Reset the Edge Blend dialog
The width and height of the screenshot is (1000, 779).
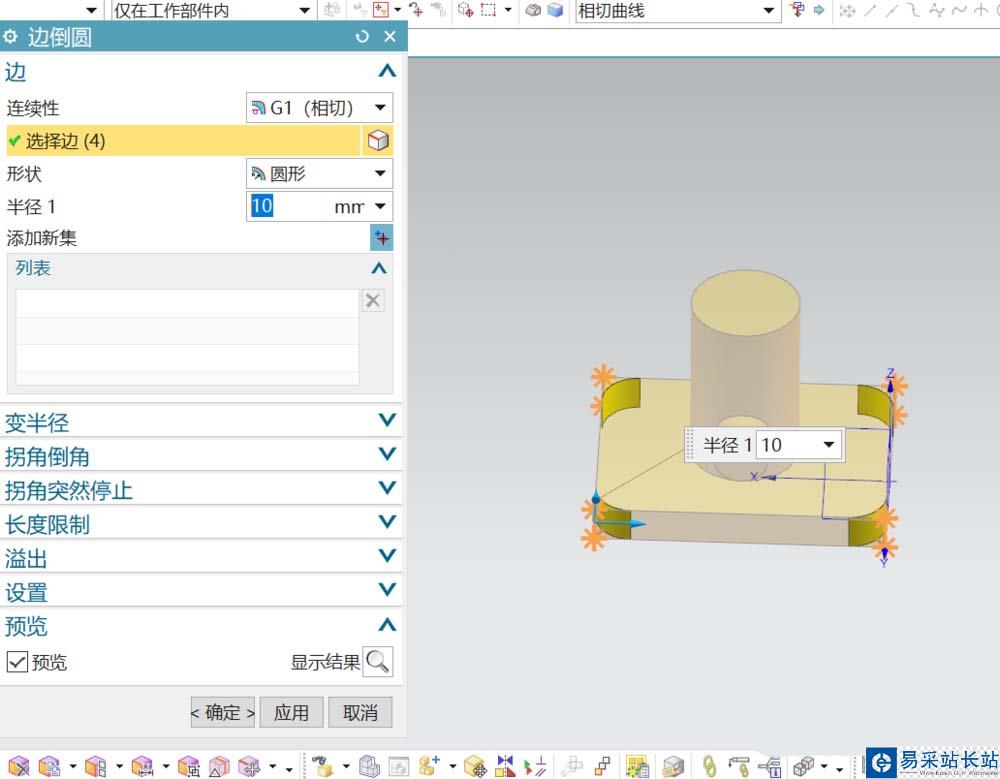(x=362, y=36)
